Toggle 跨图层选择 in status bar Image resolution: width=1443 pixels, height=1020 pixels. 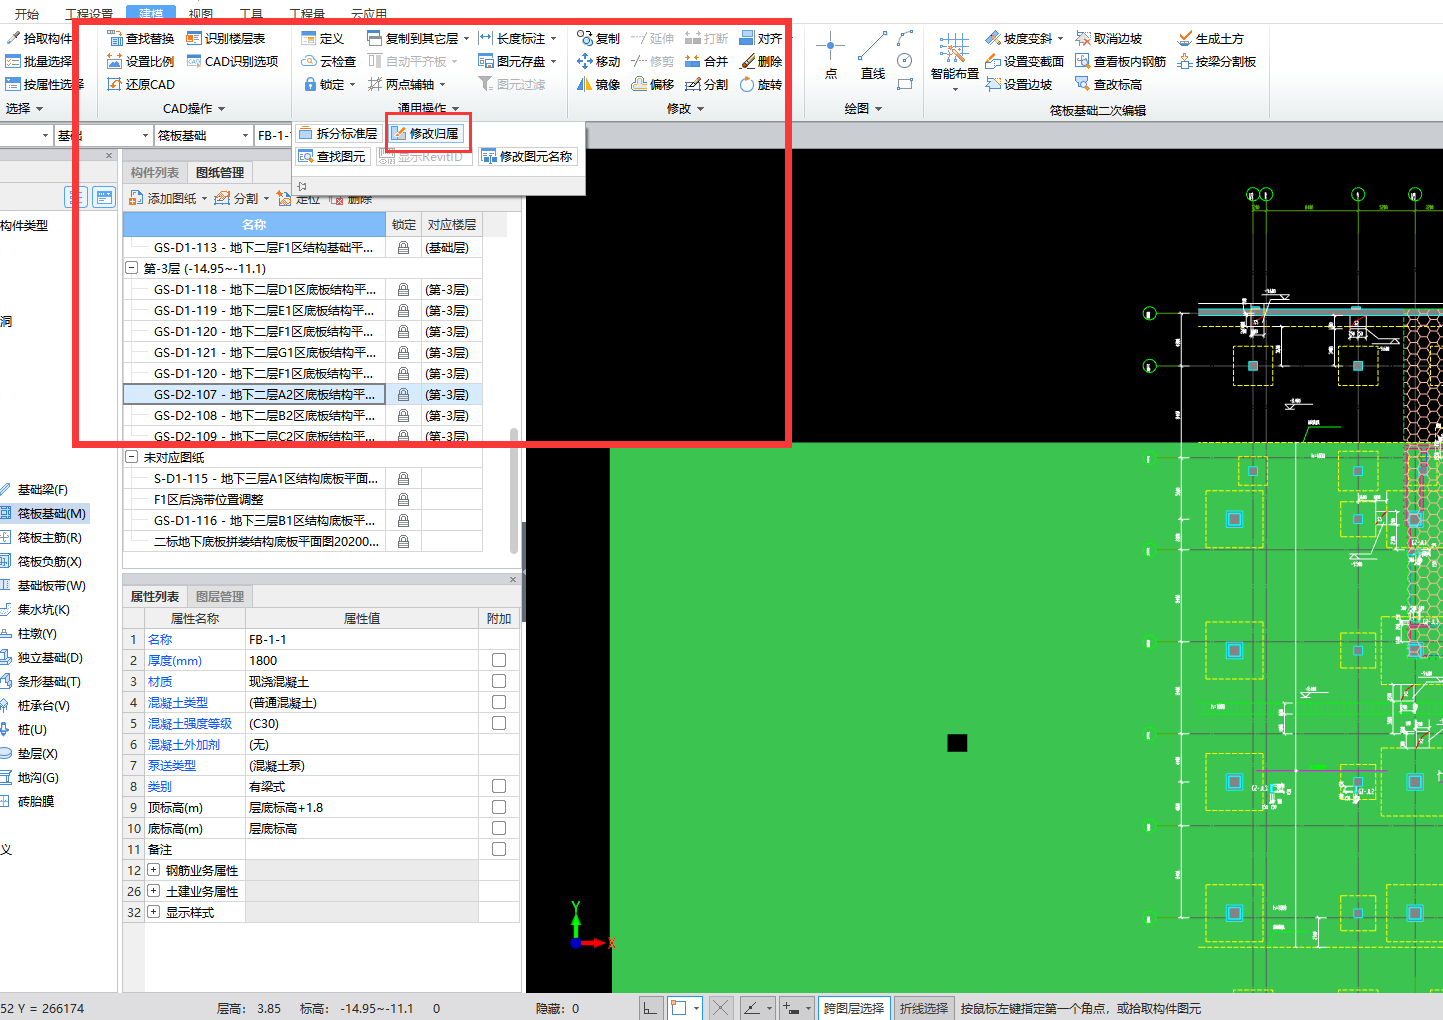point(854,1008)
